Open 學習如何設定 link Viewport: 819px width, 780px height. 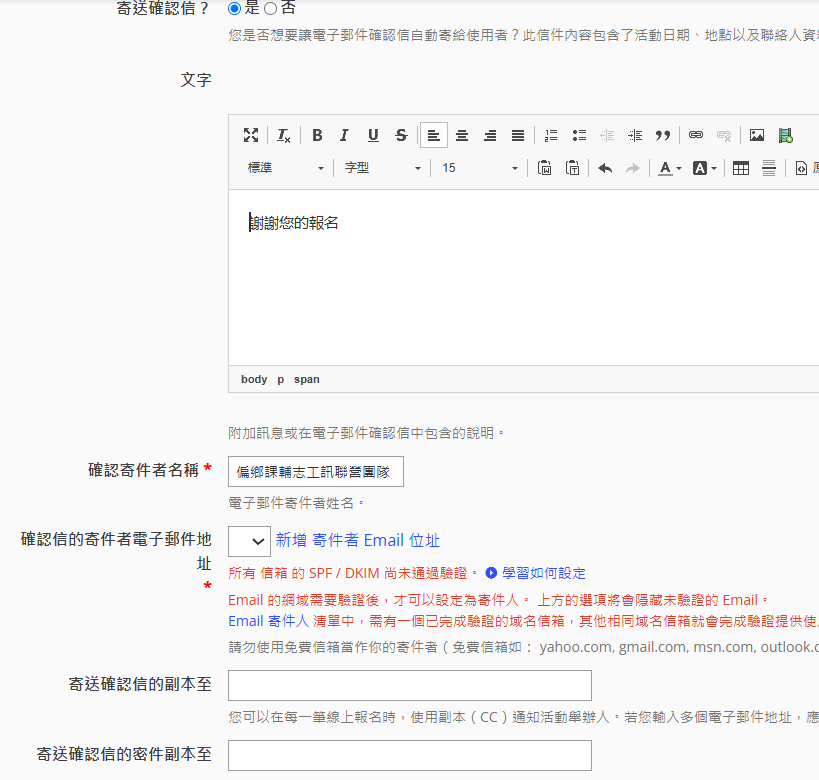pos(544,573)
